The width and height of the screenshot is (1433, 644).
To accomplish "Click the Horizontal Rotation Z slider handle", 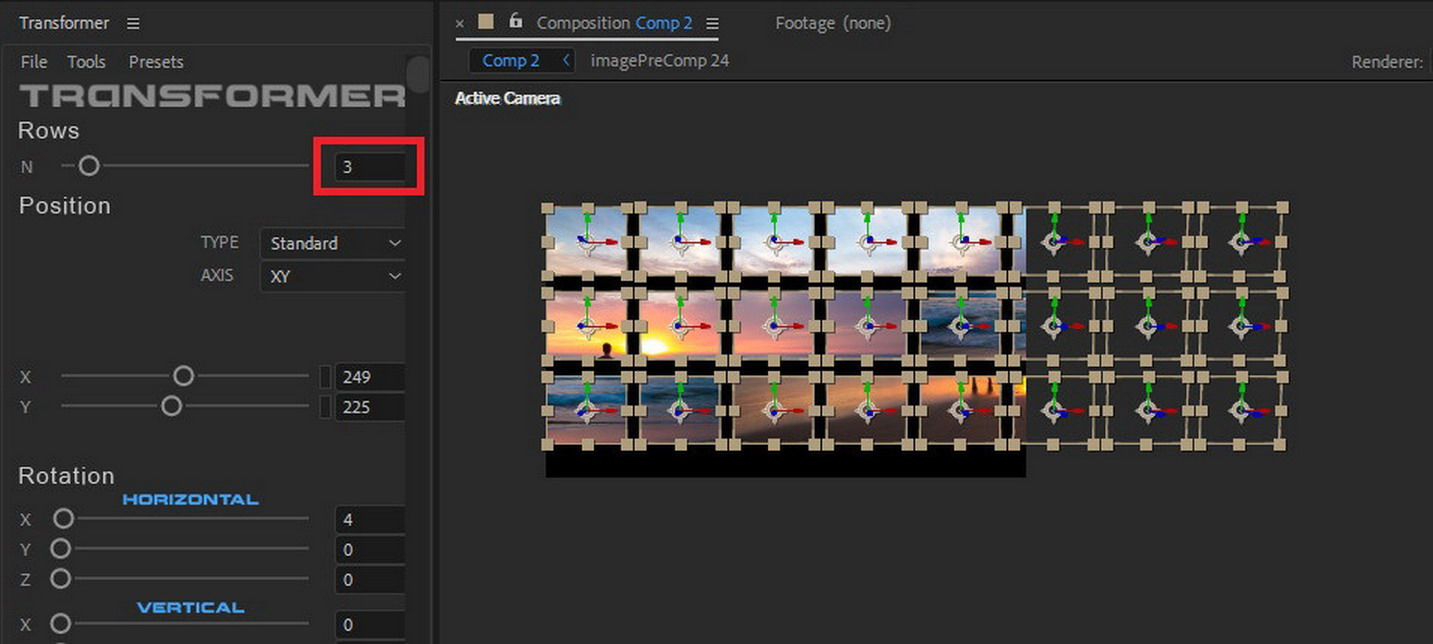I will coord(60,578).
